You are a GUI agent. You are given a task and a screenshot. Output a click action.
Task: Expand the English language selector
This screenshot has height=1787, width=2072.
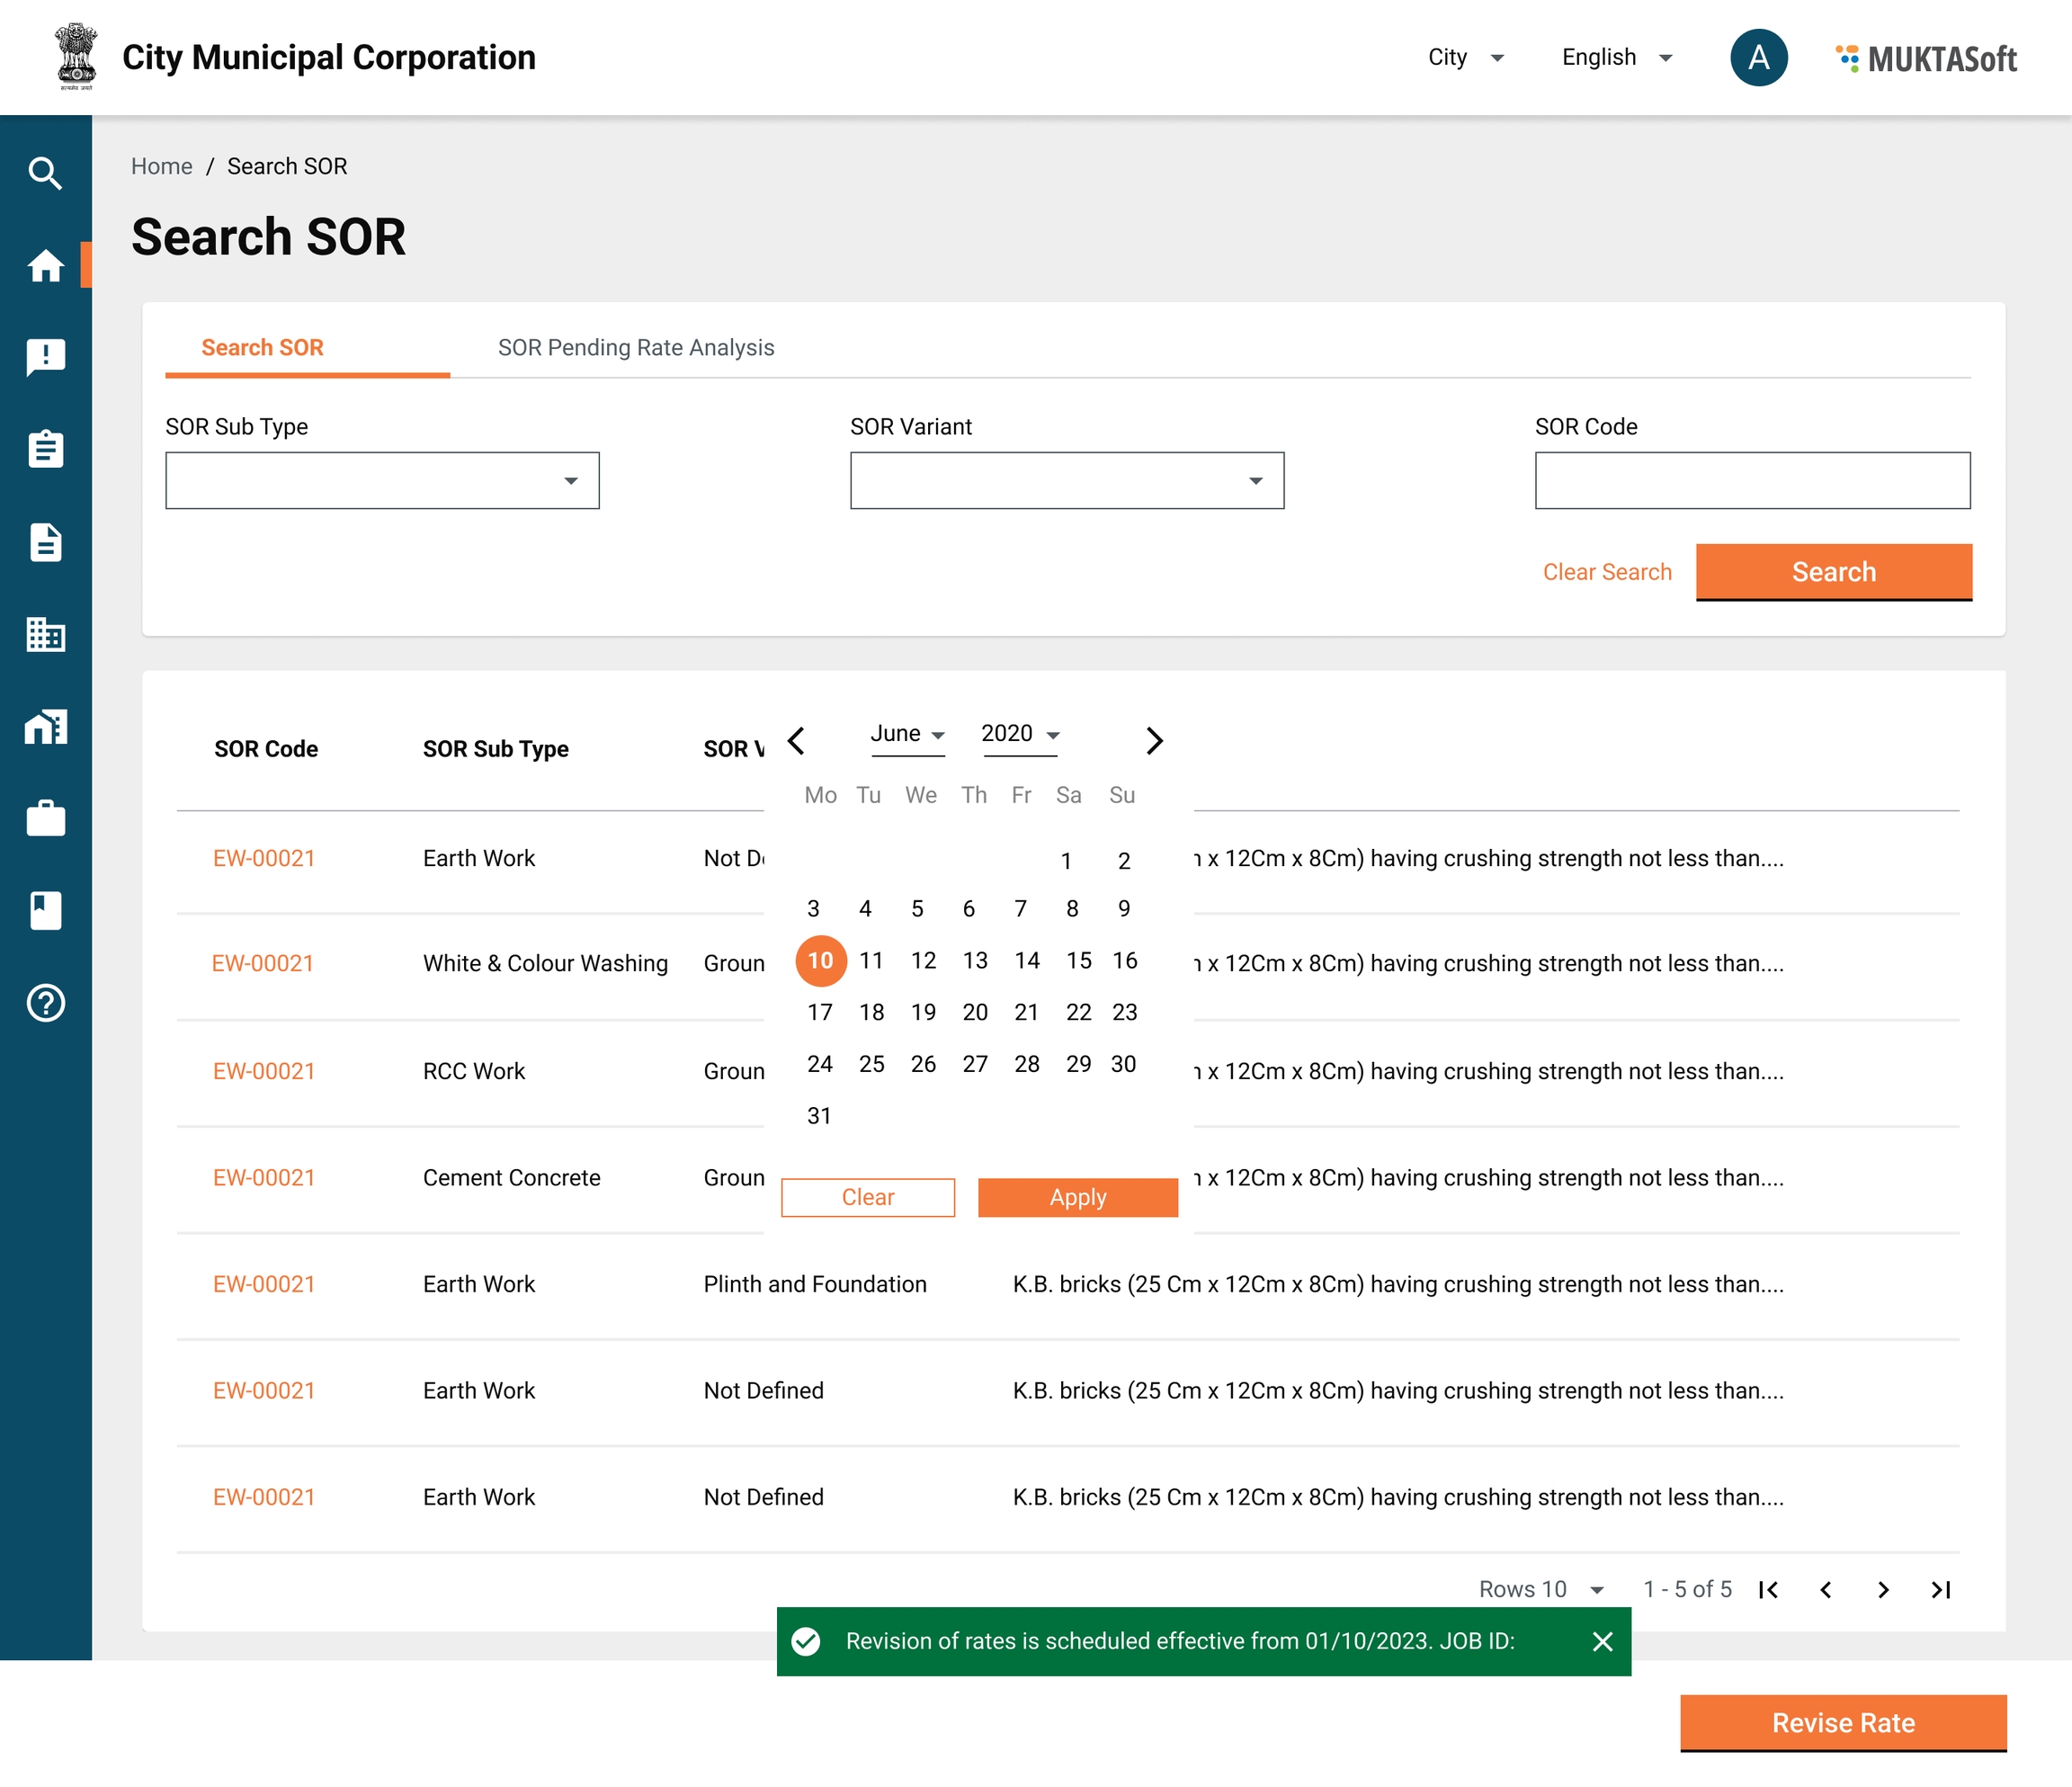tap(1617, 58)
